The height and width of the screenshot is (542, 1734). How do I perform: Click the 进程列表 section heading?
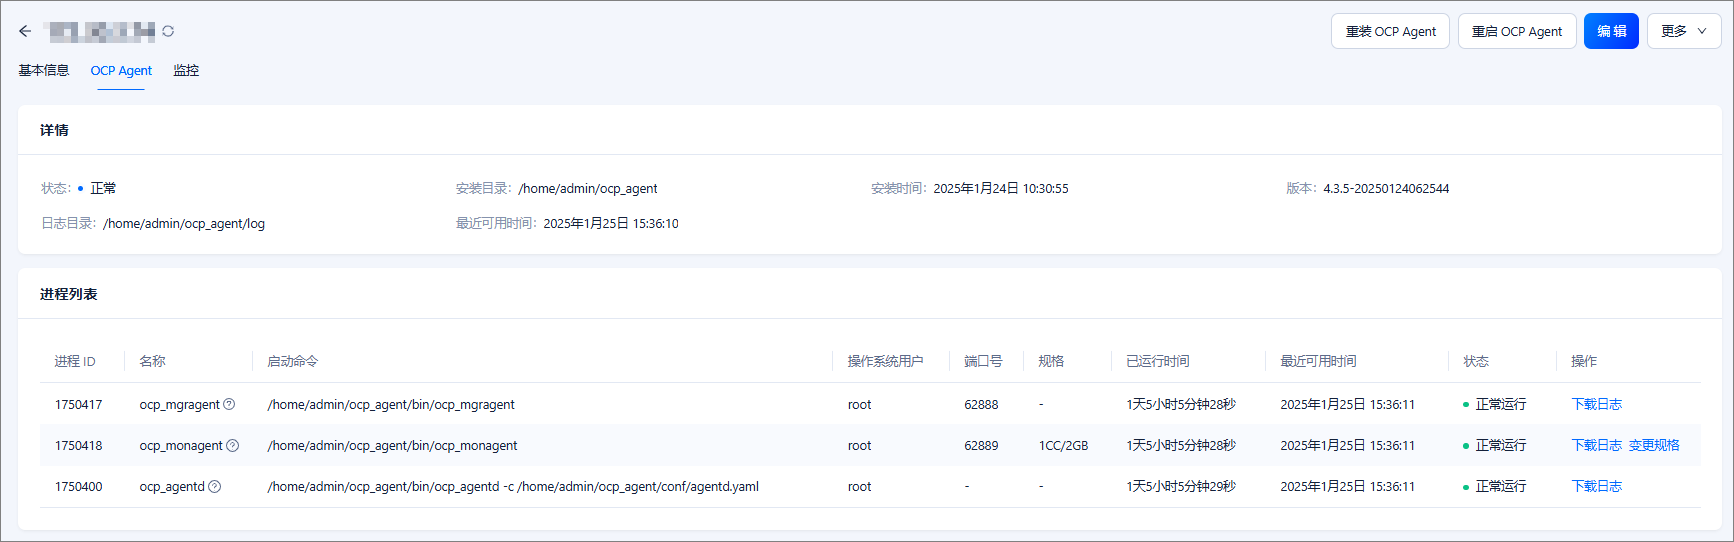click(x=69, y=294)
